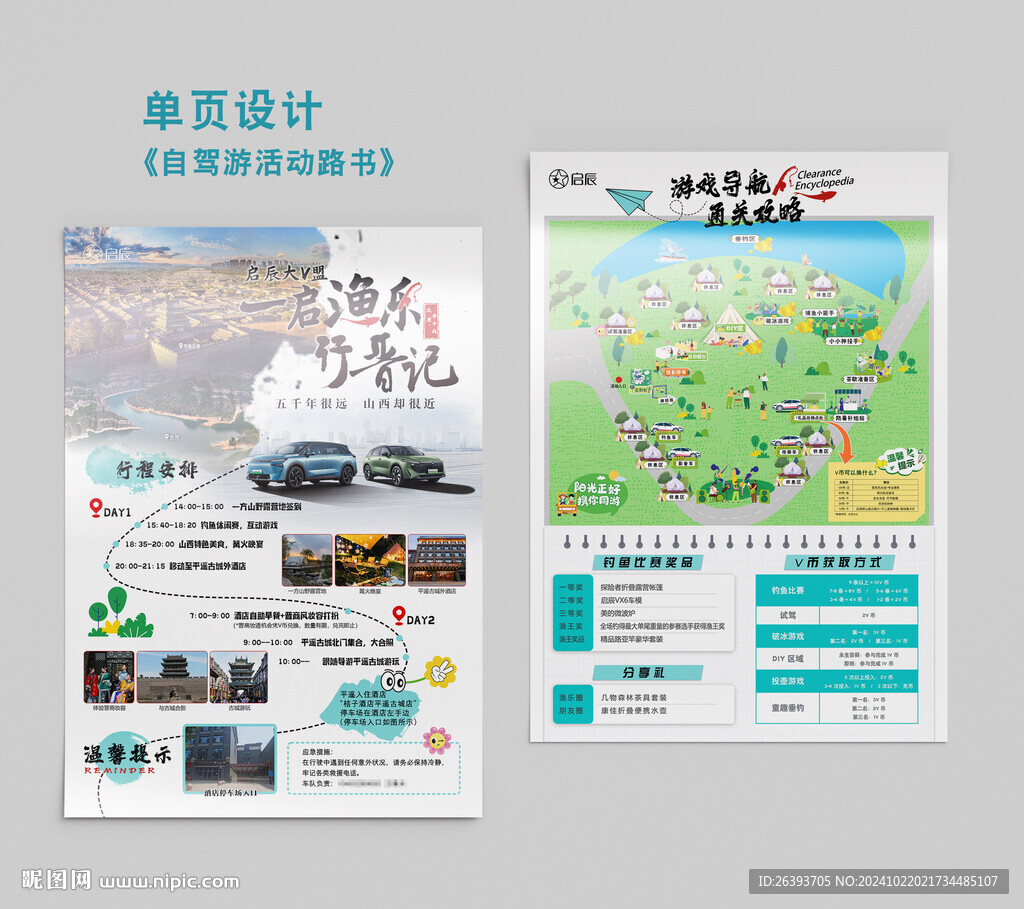
Task: Click the 18:35-20:00 山西特色美食 schedule line
Action: 194,544
